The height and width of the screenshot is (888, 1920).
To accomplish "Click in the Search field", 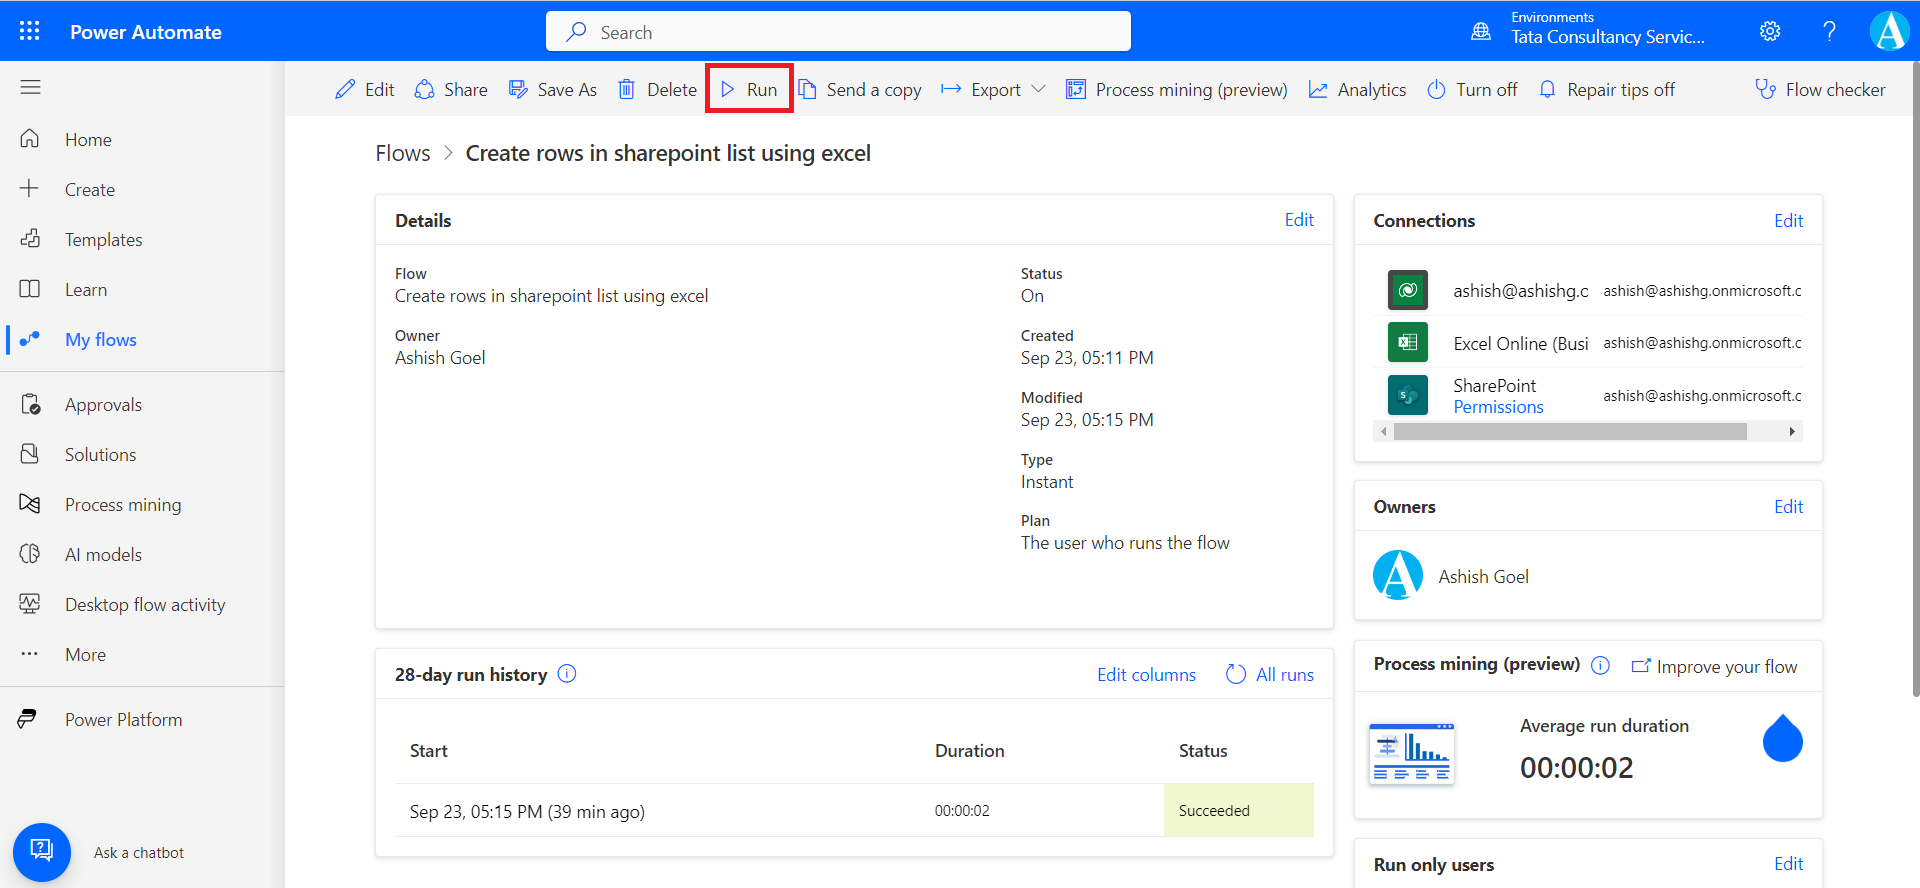I will (x=838, y=32).
